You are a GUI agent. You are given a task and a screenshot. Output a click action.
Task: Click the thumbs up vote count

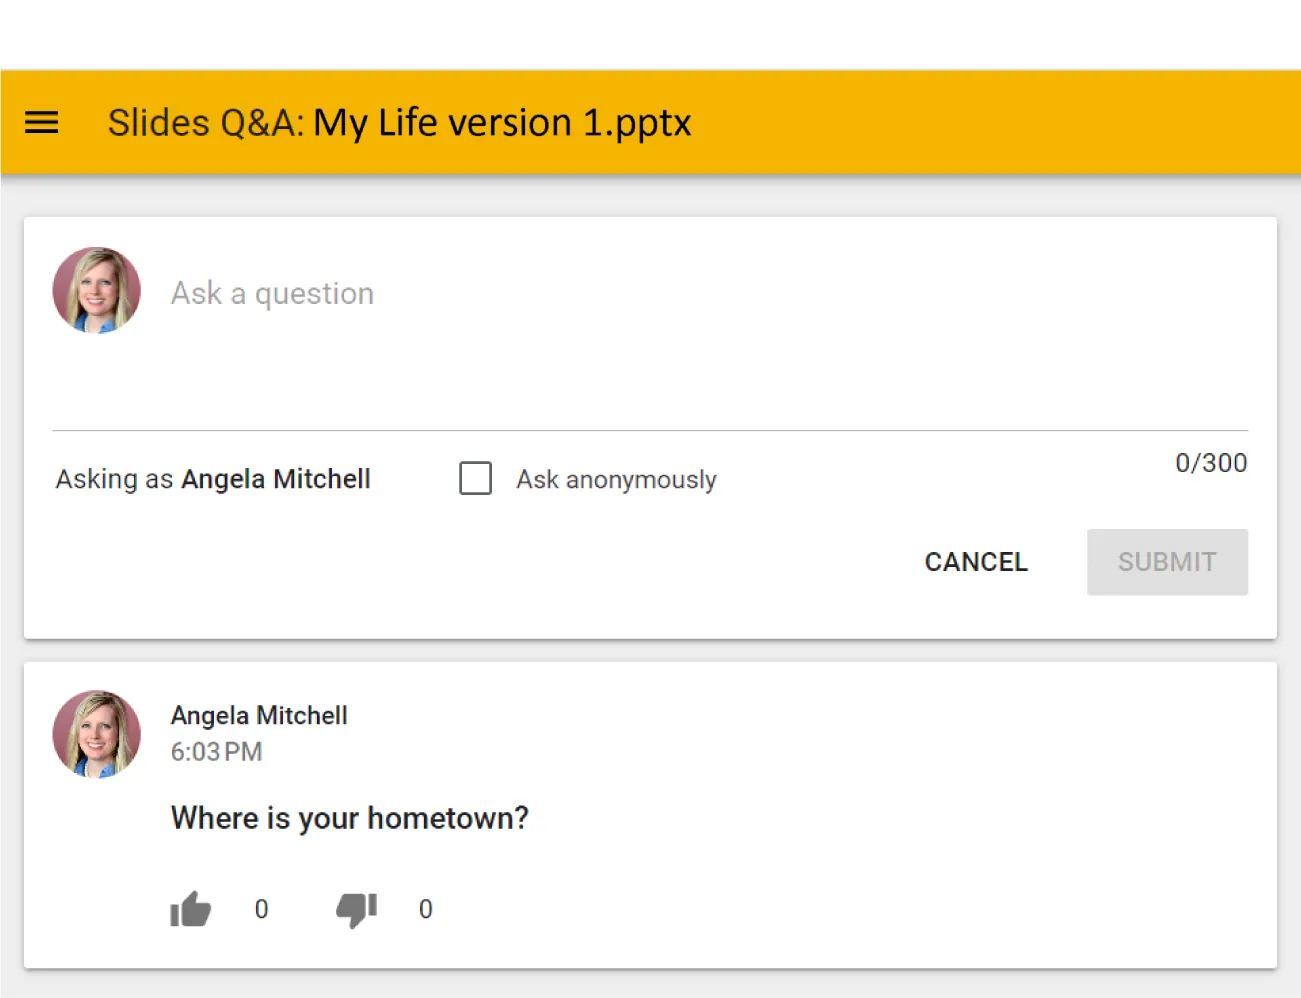click(x=261, y=909)
